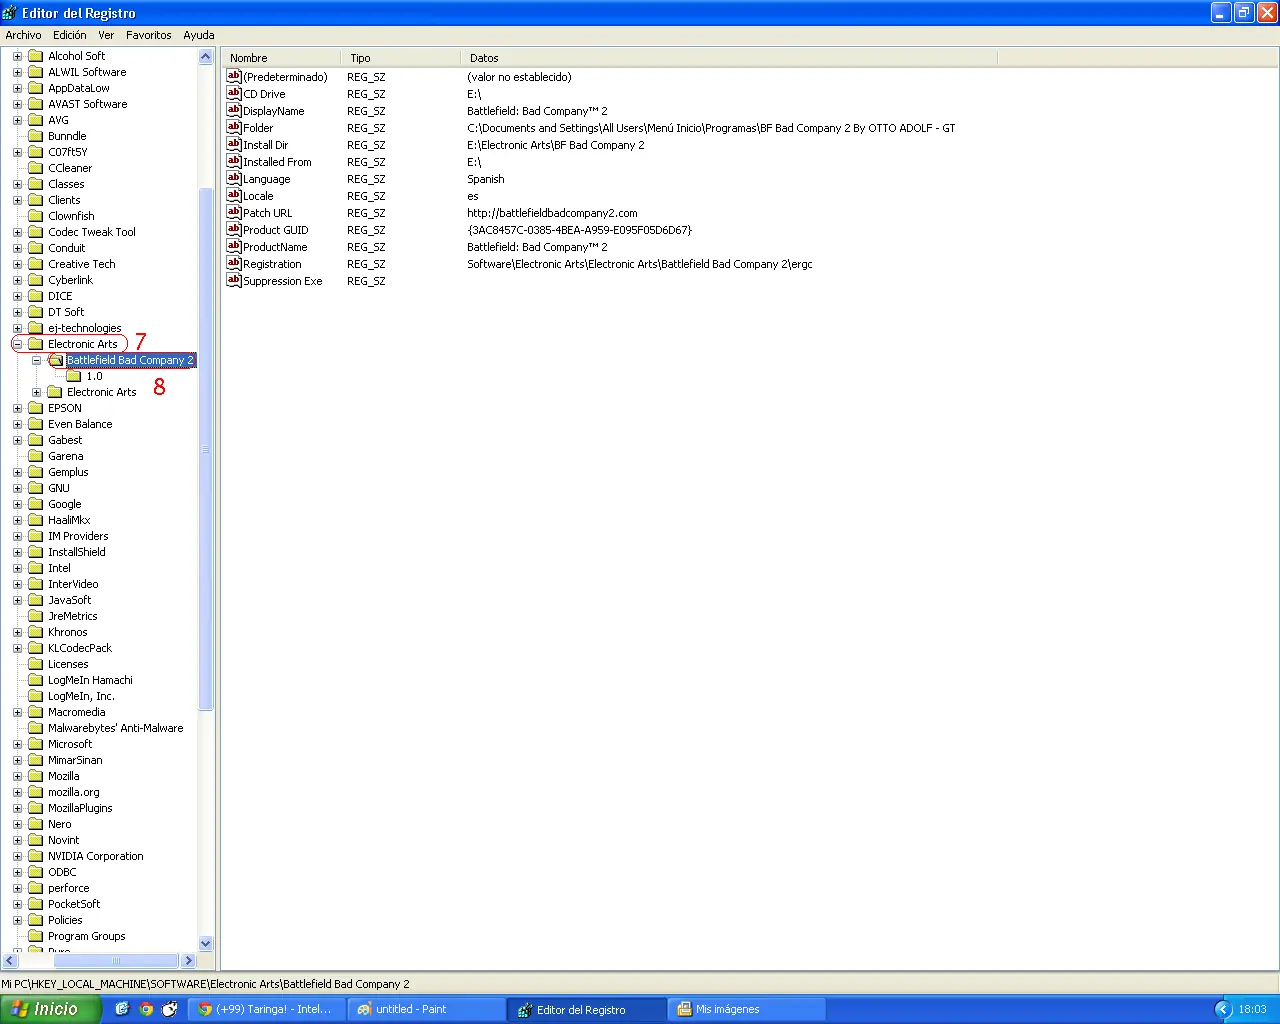Screen dimensions: 1280x1024
Task: Click the 18:03 system clock
Action: (1252, 1009)
